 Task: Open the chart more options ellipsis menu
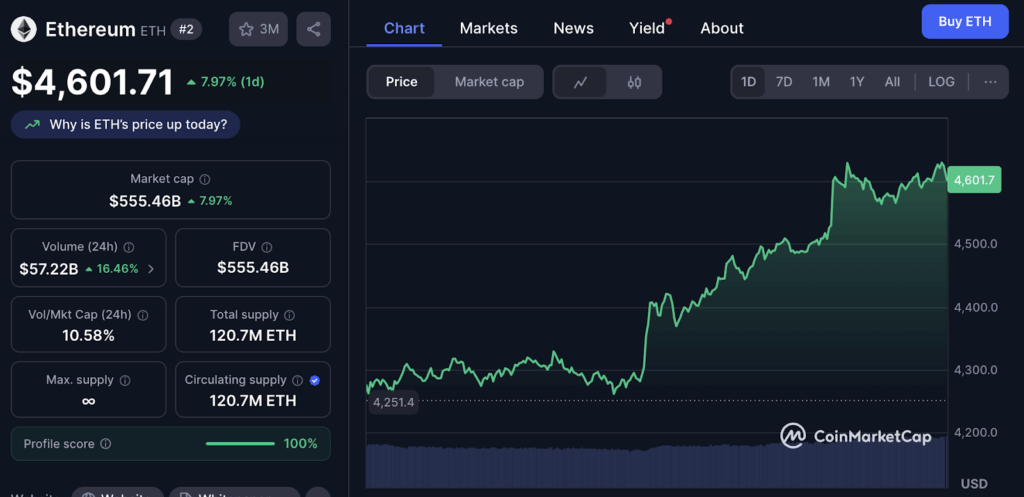990,82
